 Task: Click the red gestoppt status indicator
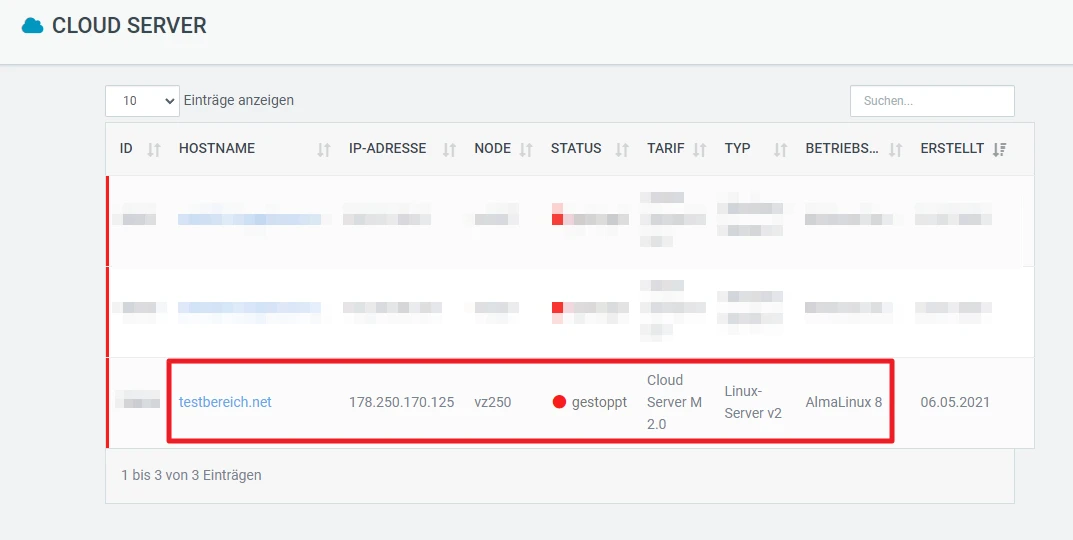click(560, 402)
